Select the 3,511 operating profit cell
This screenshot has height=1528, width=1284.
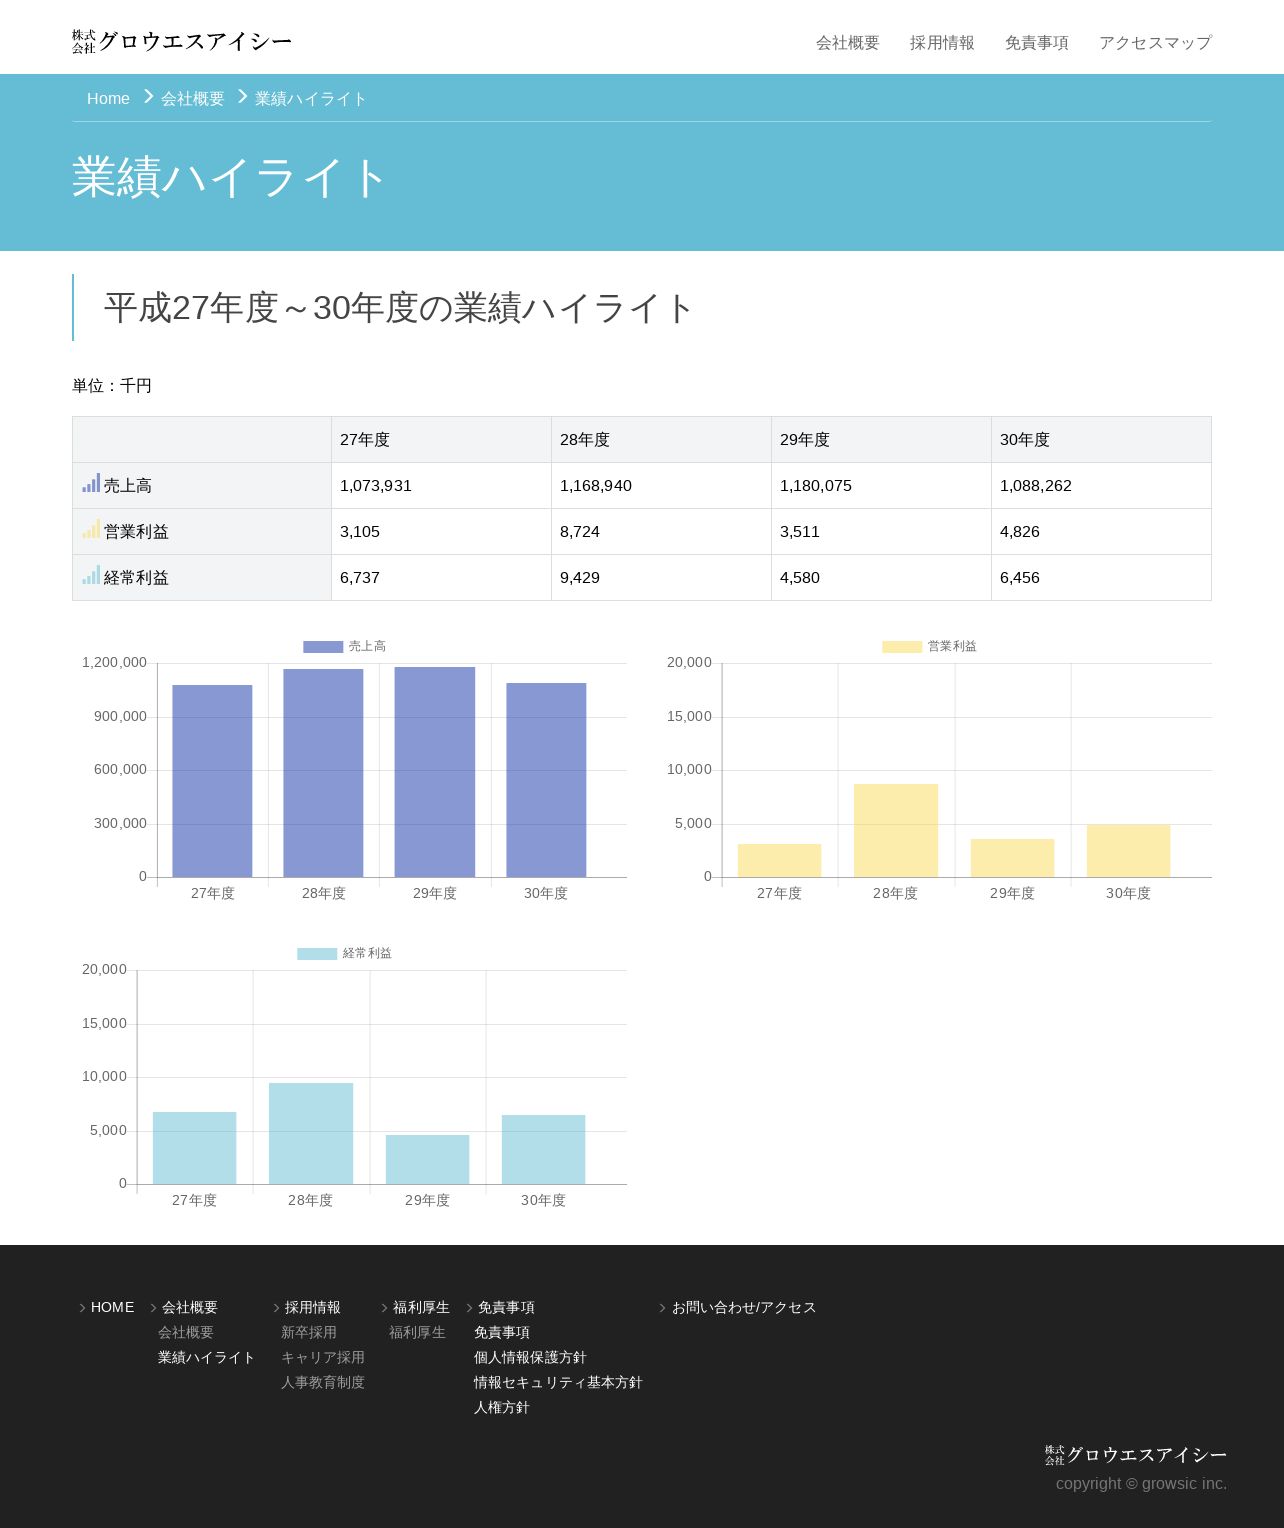(881, 532)
